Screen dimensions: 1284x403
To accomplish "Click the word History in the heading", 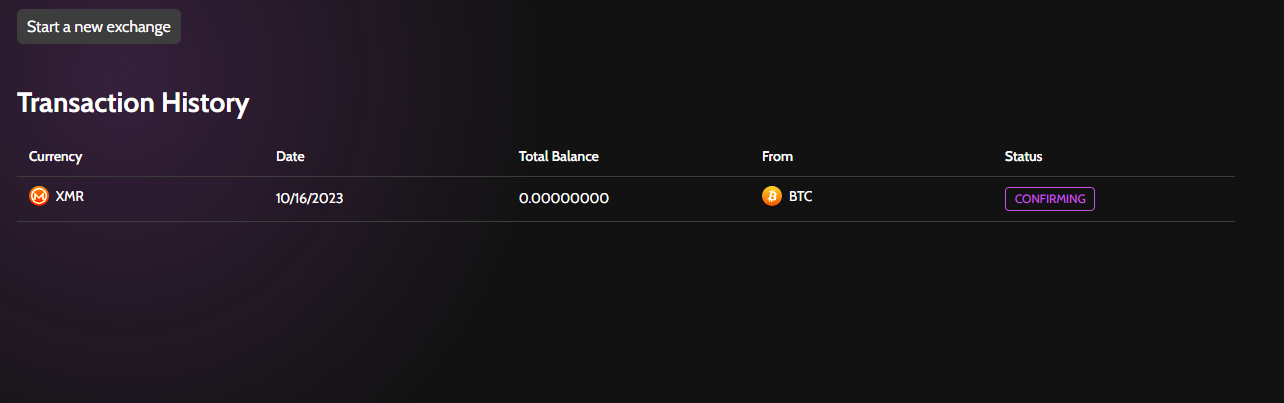I will click(205, 102).
